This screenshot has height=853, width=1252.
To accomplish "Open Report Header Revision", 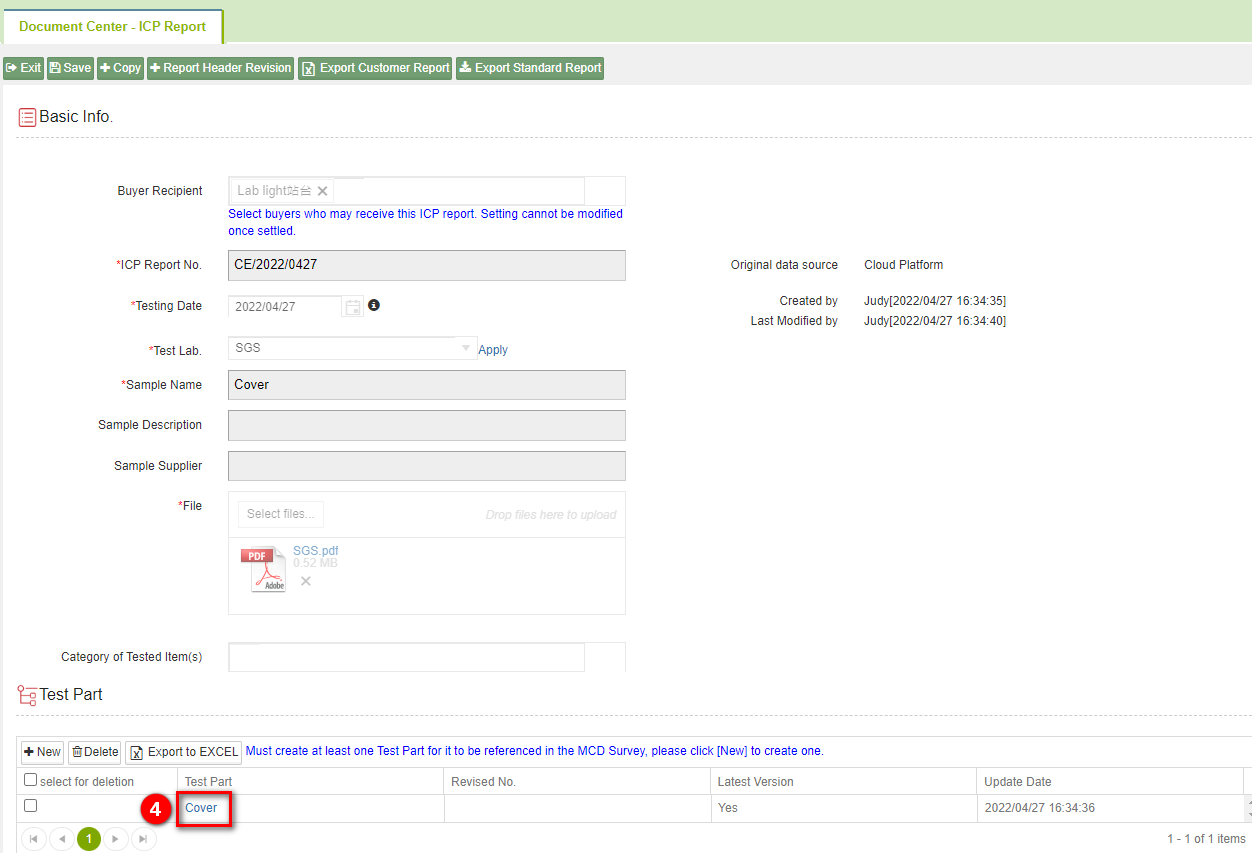I will click(220, 68).
